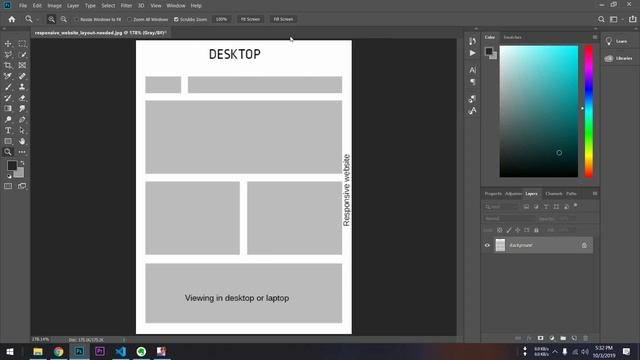Open the Paragraph panel icon
640x360 pixels.
point(472,82)
